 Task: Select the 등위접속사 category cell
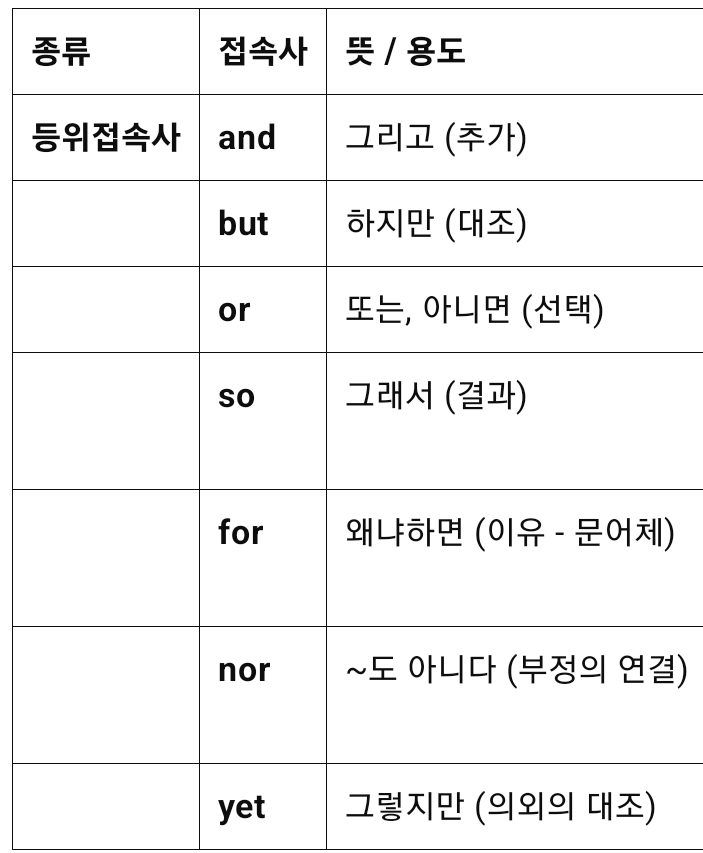(106, 138)
